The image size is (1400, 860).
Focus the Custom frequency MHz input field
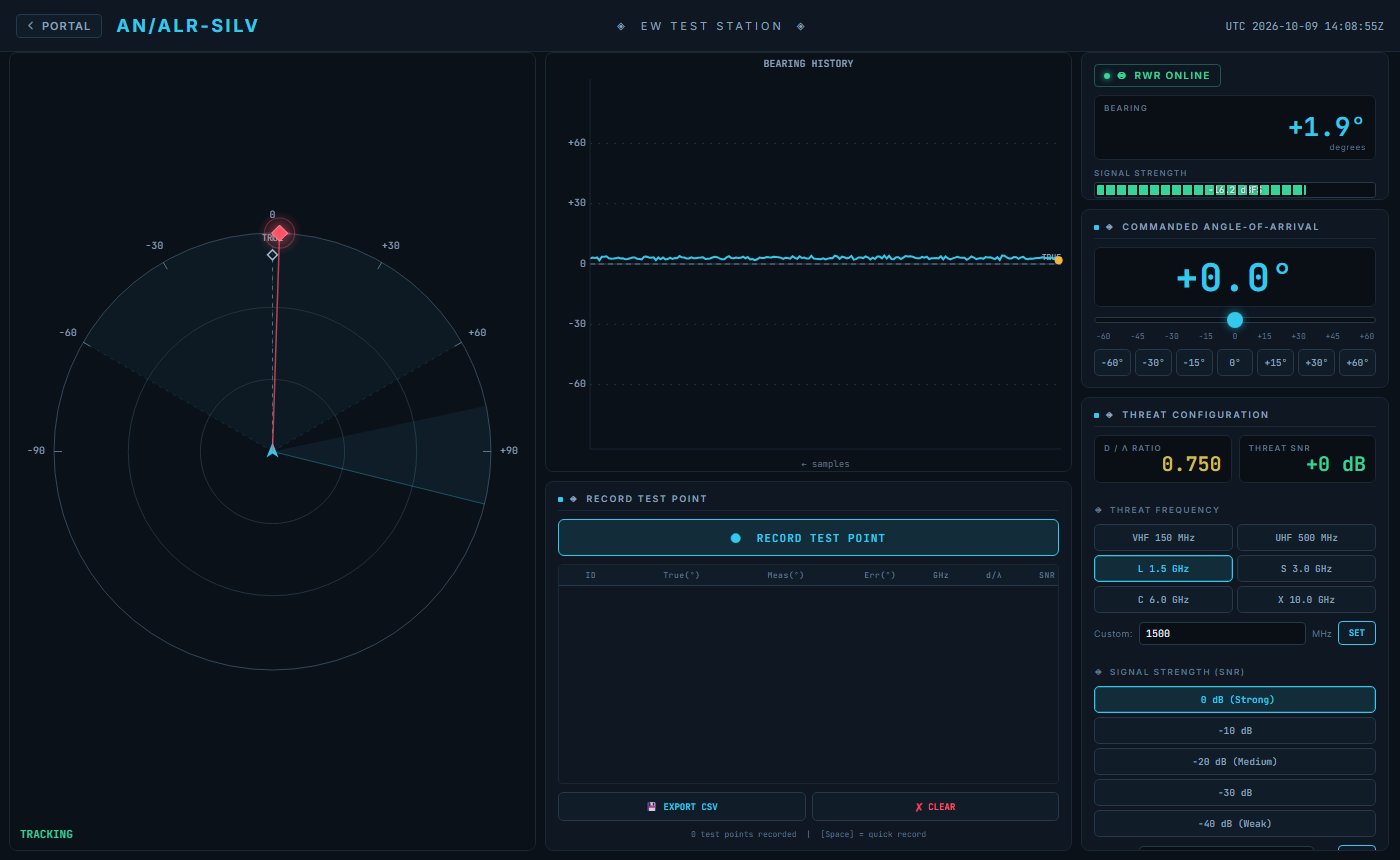(x=1222, y=633)
